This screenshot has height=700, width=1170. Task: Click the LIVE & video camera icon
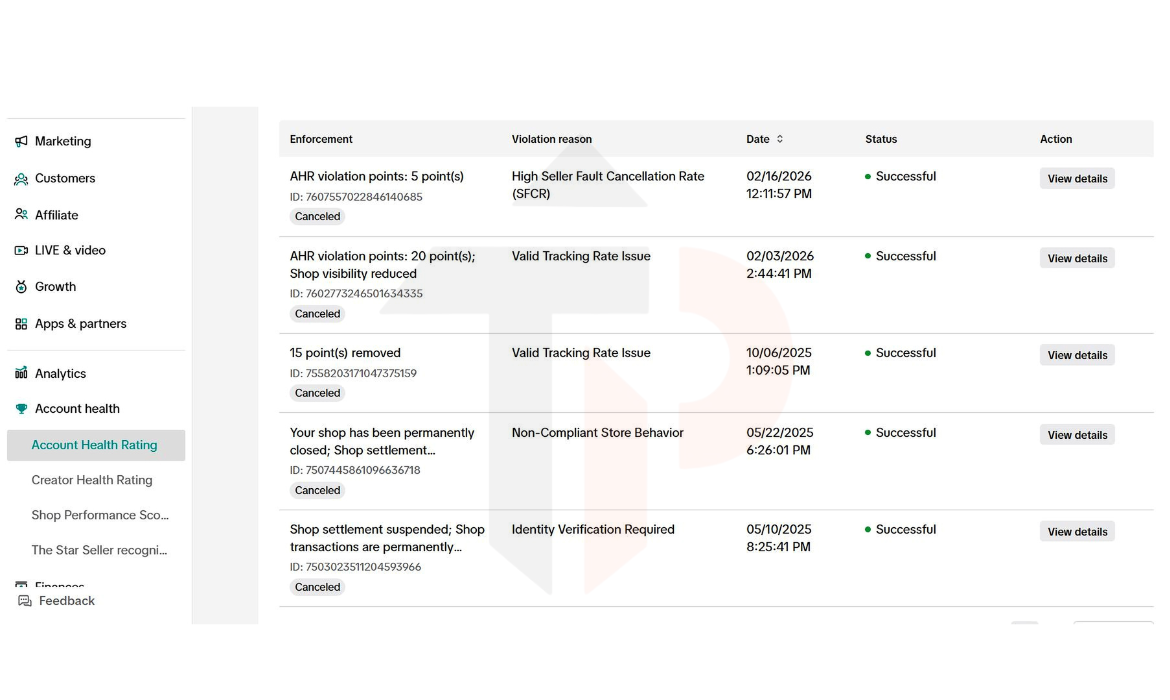21,251
